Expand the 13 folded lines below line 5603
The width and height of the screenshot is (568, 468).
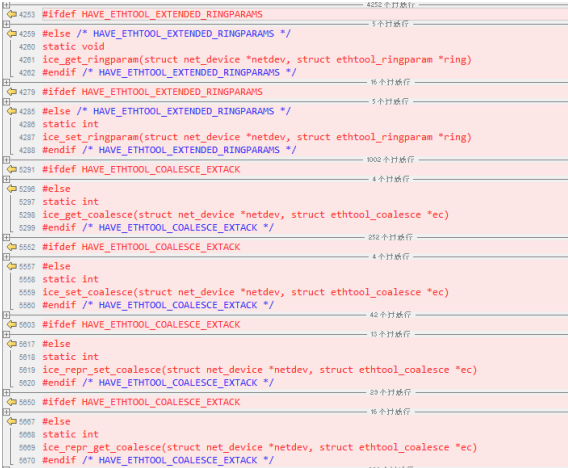6,334
